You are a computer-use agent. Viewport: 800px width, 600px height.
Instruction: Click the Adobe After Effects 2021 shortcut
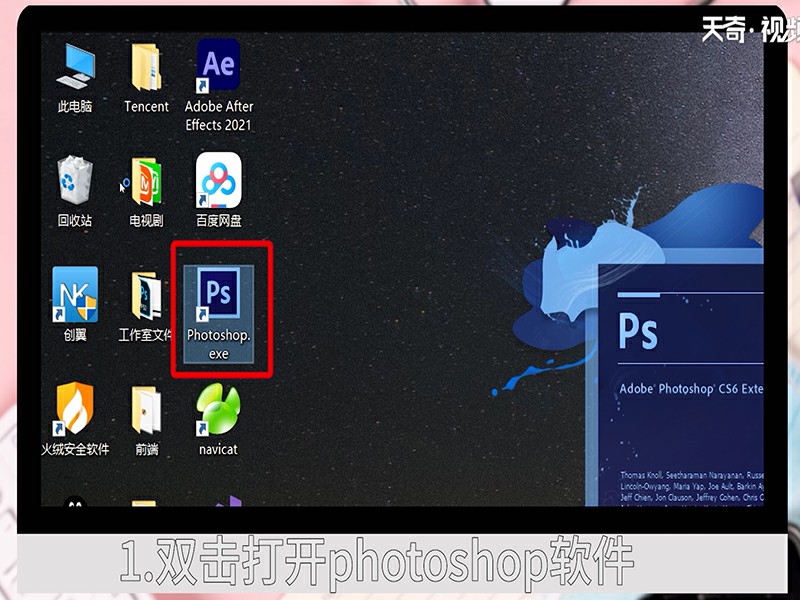pyautogui.click(x=218, y=65)
